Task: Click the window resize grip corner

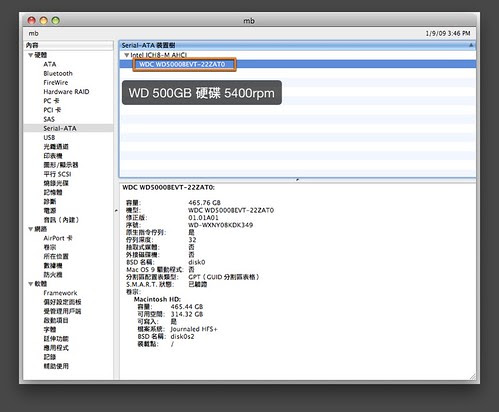Action: (x=472, y=376)
